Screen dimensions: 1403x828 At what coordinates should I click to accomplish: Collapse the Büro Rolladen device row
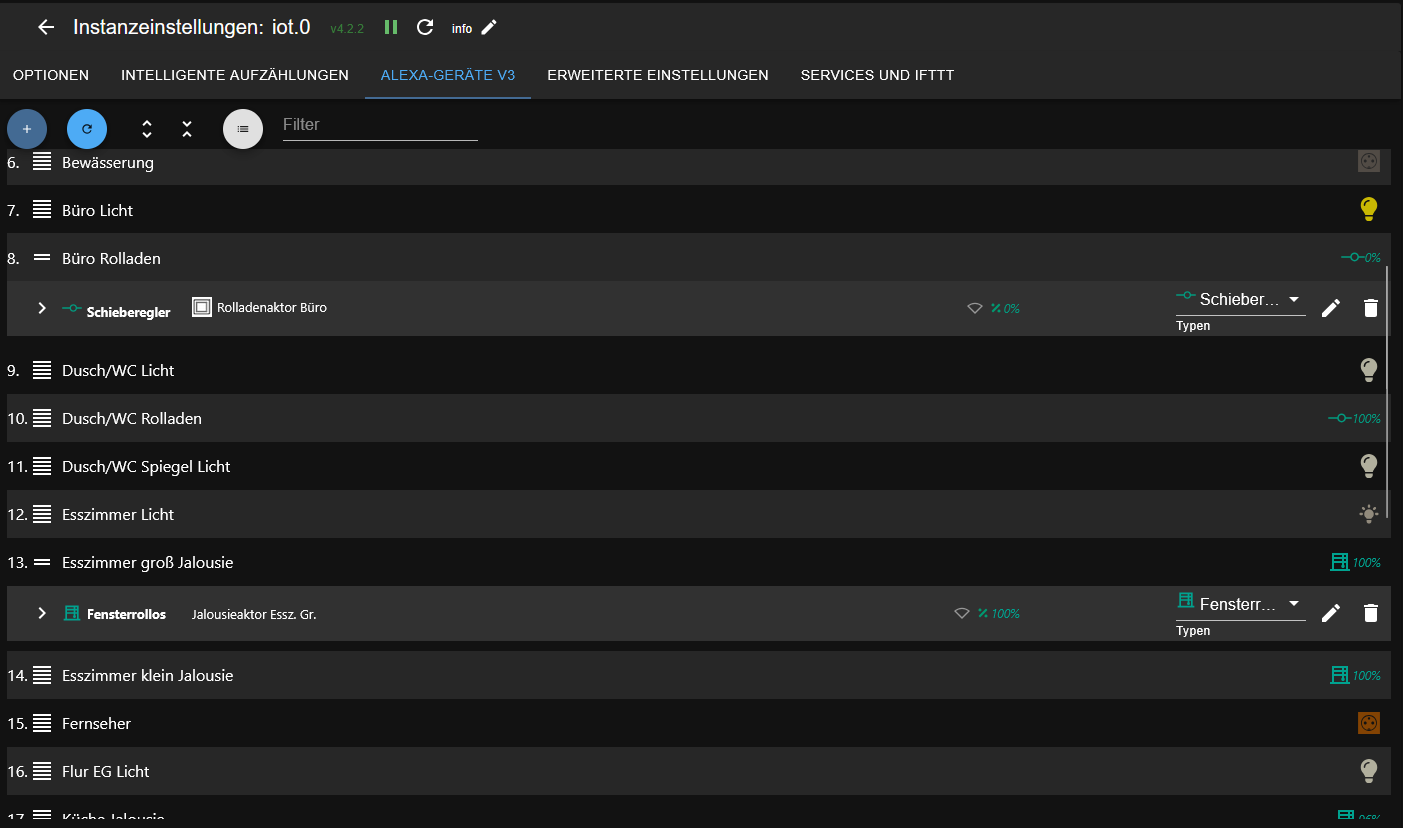[42, 258]
